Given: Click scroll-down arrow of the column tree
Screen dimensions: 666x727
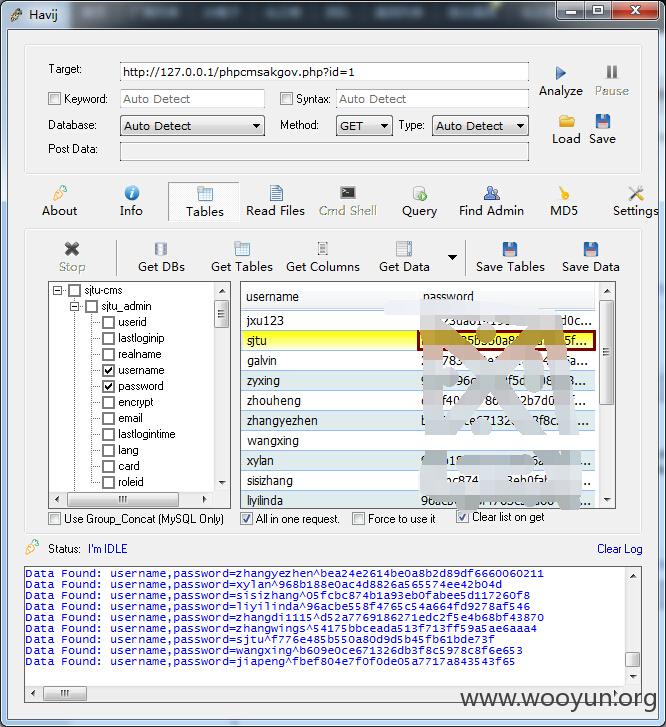Looking at the screenshot, I should point(222,483).
